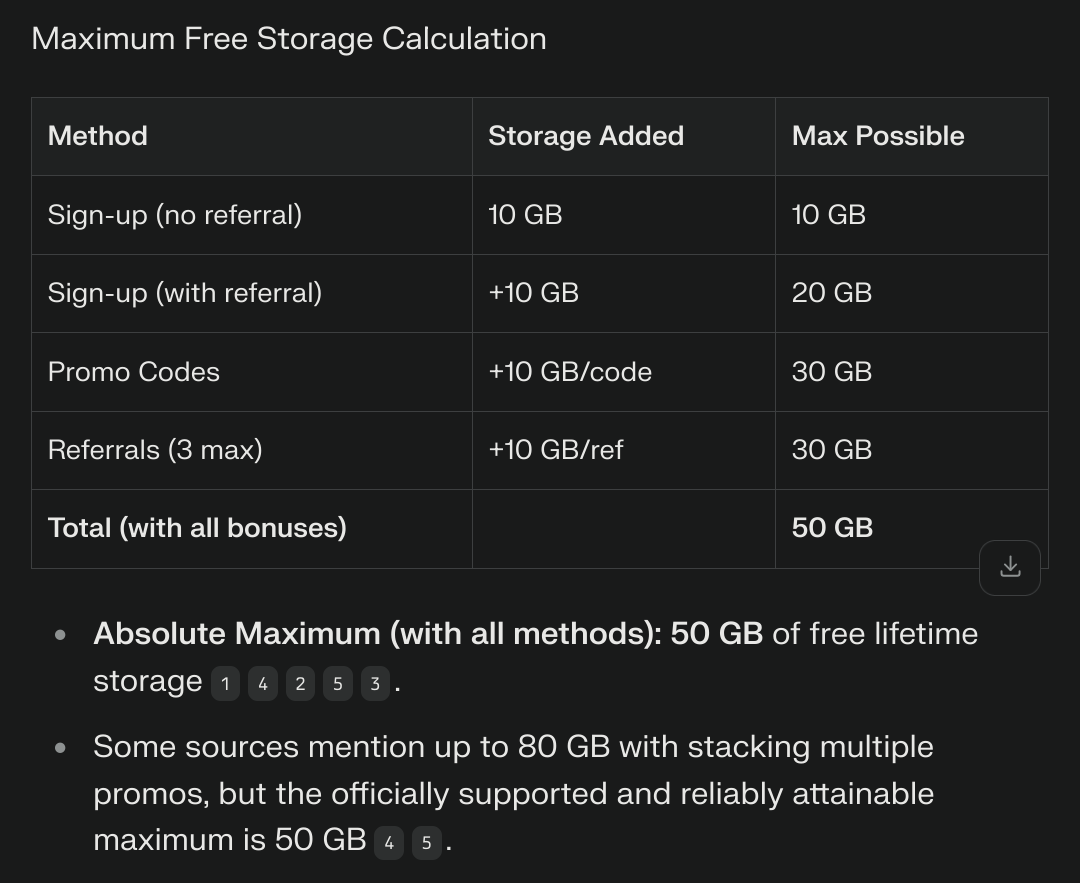
Task: Open citation 3 in the first bullet
Action: pyautogui.click(x=375, y=684)
